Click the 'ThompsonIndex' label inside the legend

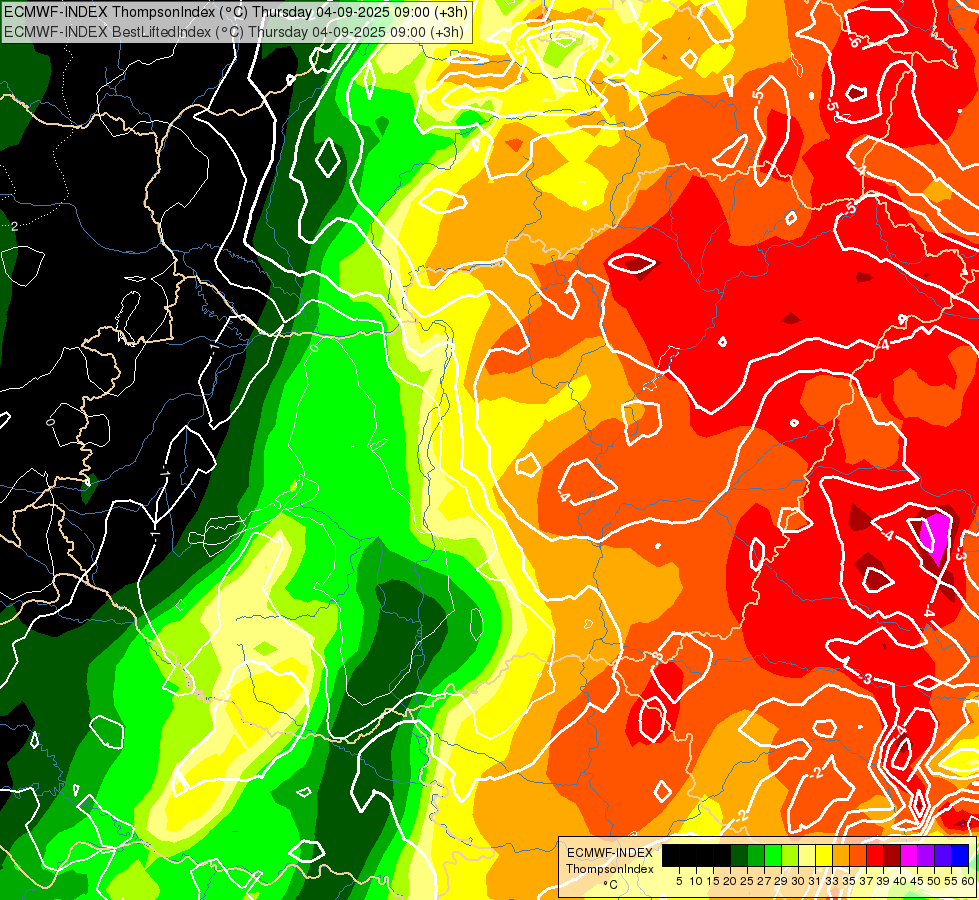pyautogui.click(x=609, y=869)
